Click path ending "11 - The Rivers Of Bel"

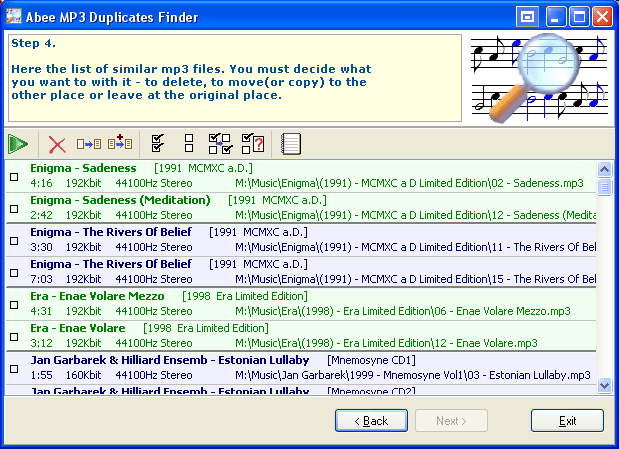416,247
